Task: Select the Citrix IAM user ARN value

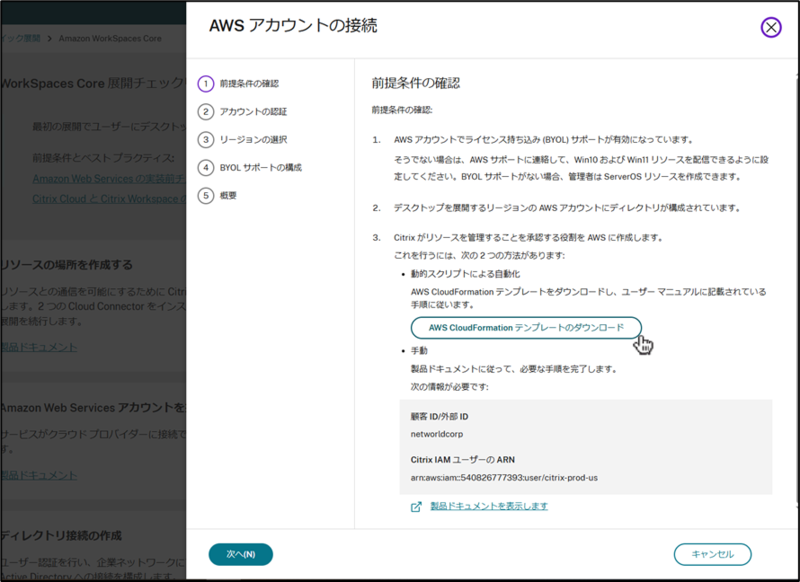Action: tap(504, 478)
